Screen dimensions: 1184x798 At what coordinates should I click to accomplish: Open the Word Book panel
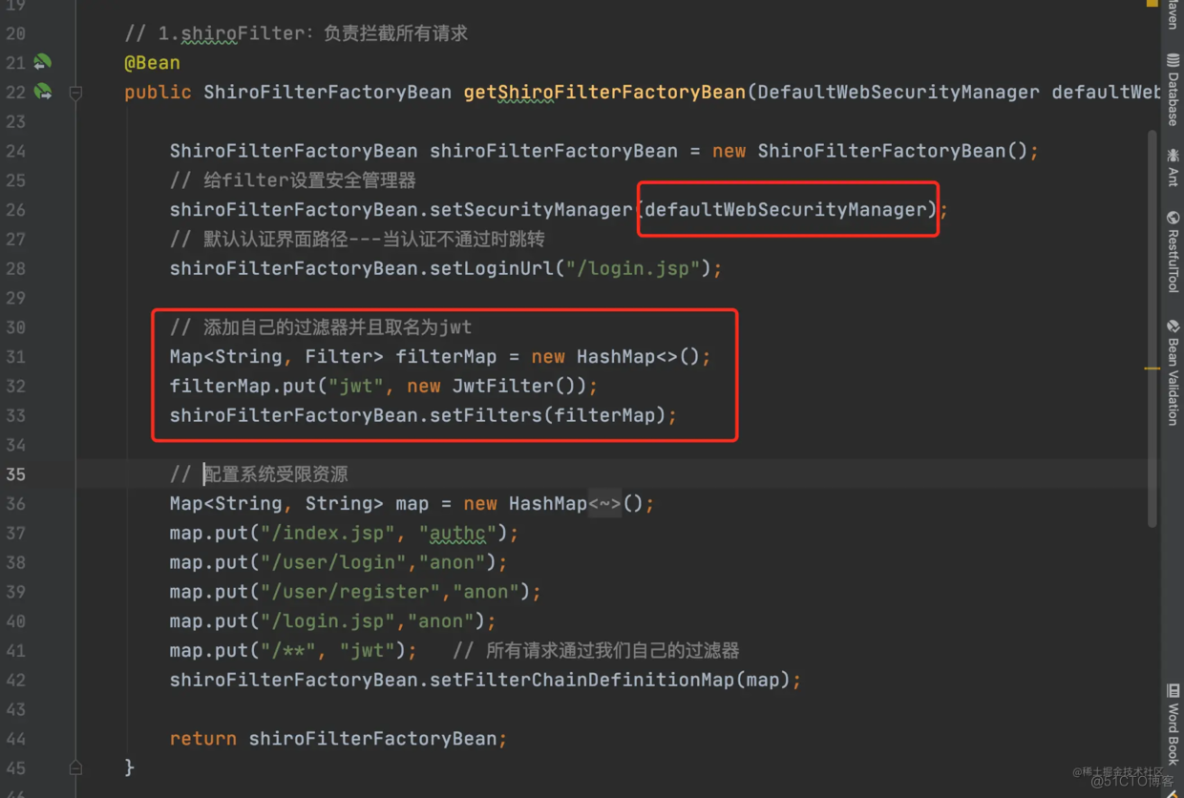point(1172,722)
